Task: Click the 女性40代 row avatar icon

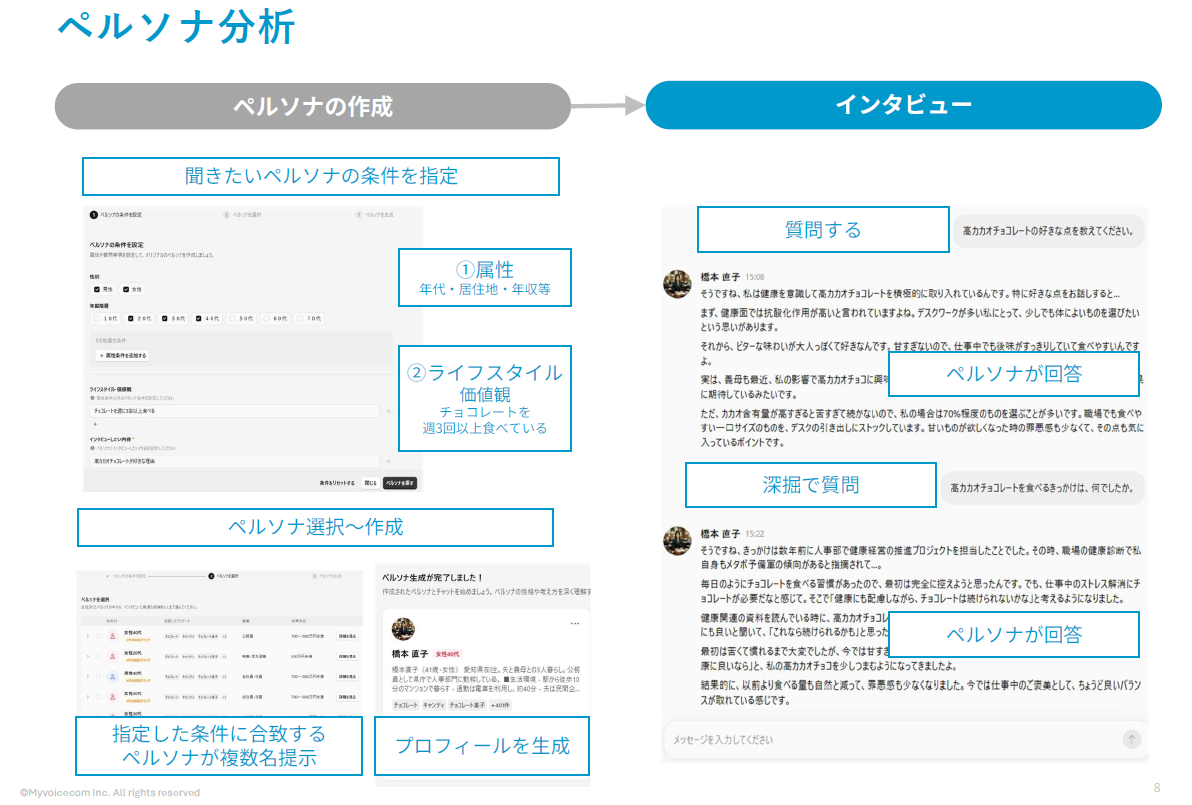Action: pyautogui.click(x=113, y=636)
